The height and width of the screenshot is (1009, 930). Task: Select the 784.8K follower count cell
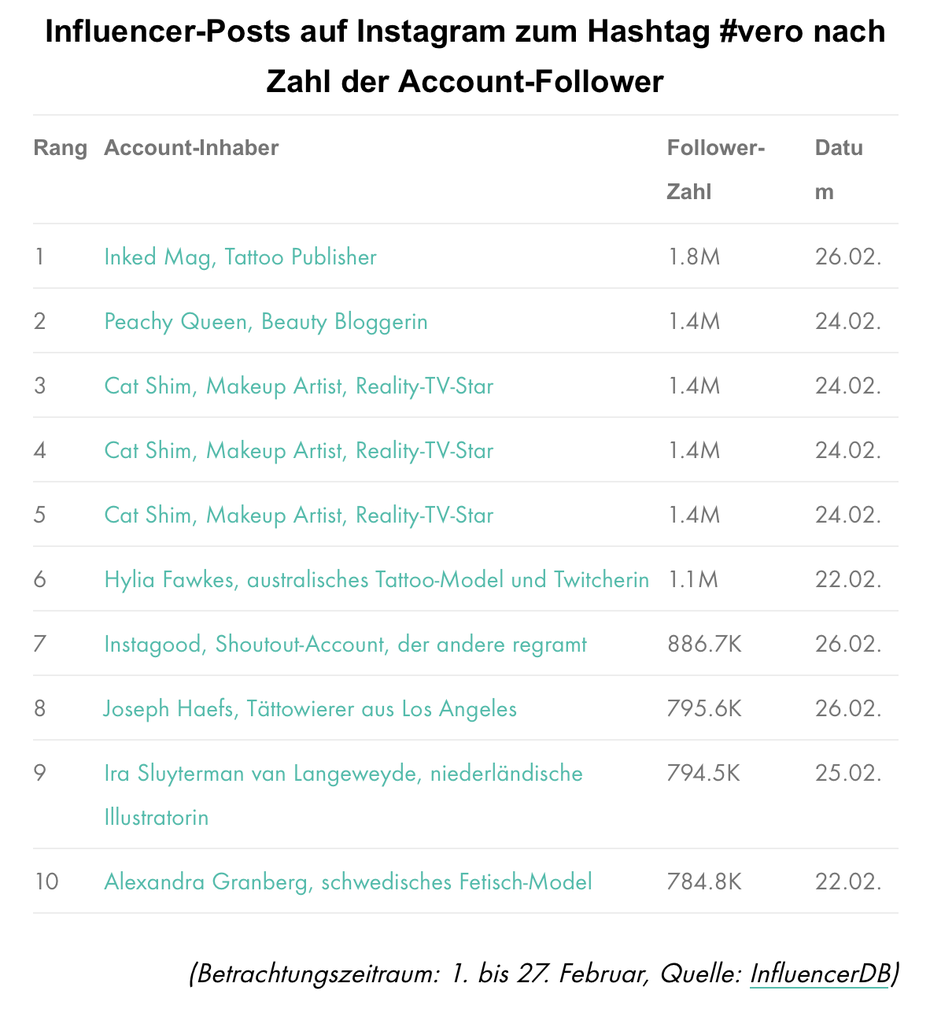tap(704, 882)
